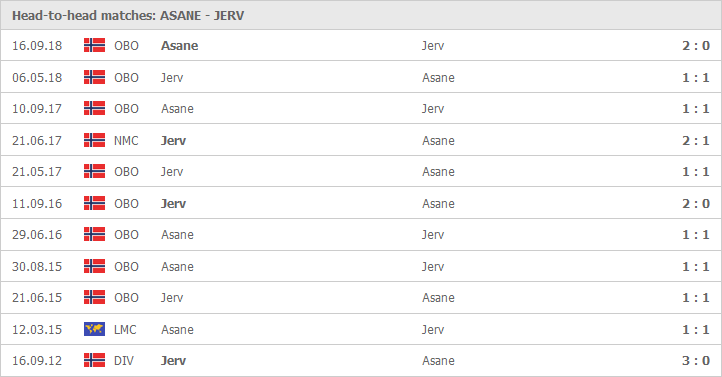Click NMC competition label on 21.06.17 row
This screenshot has width=722, height=377.
(126, 140)
